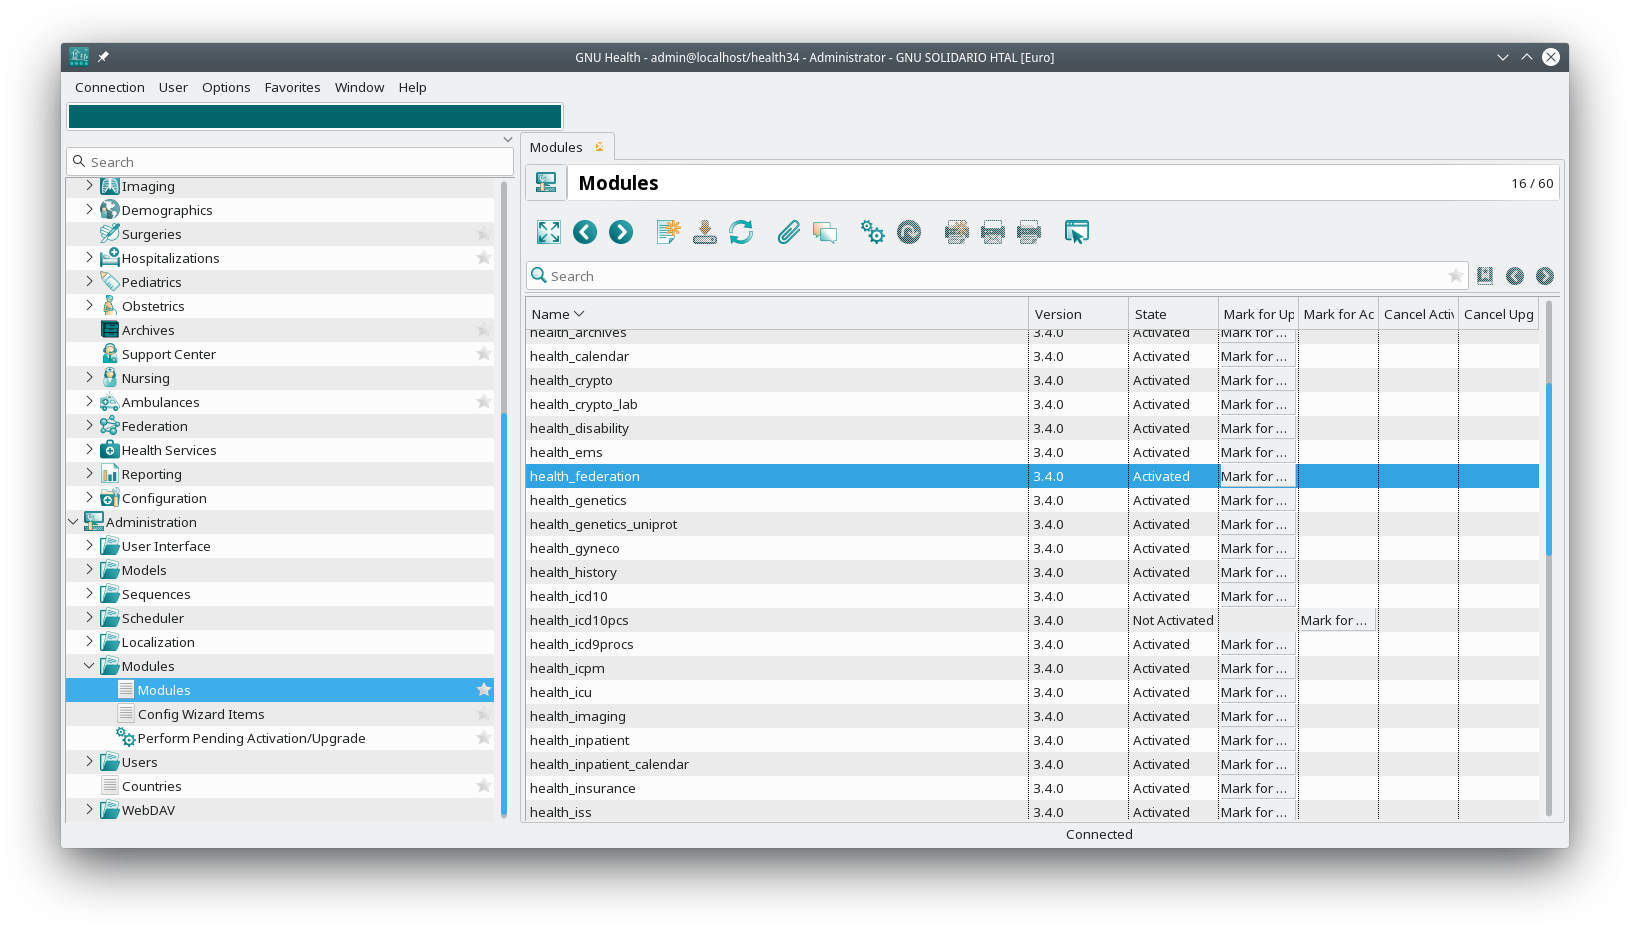Click the window-with-cursor toolbar icon

tap(1077, 232)
